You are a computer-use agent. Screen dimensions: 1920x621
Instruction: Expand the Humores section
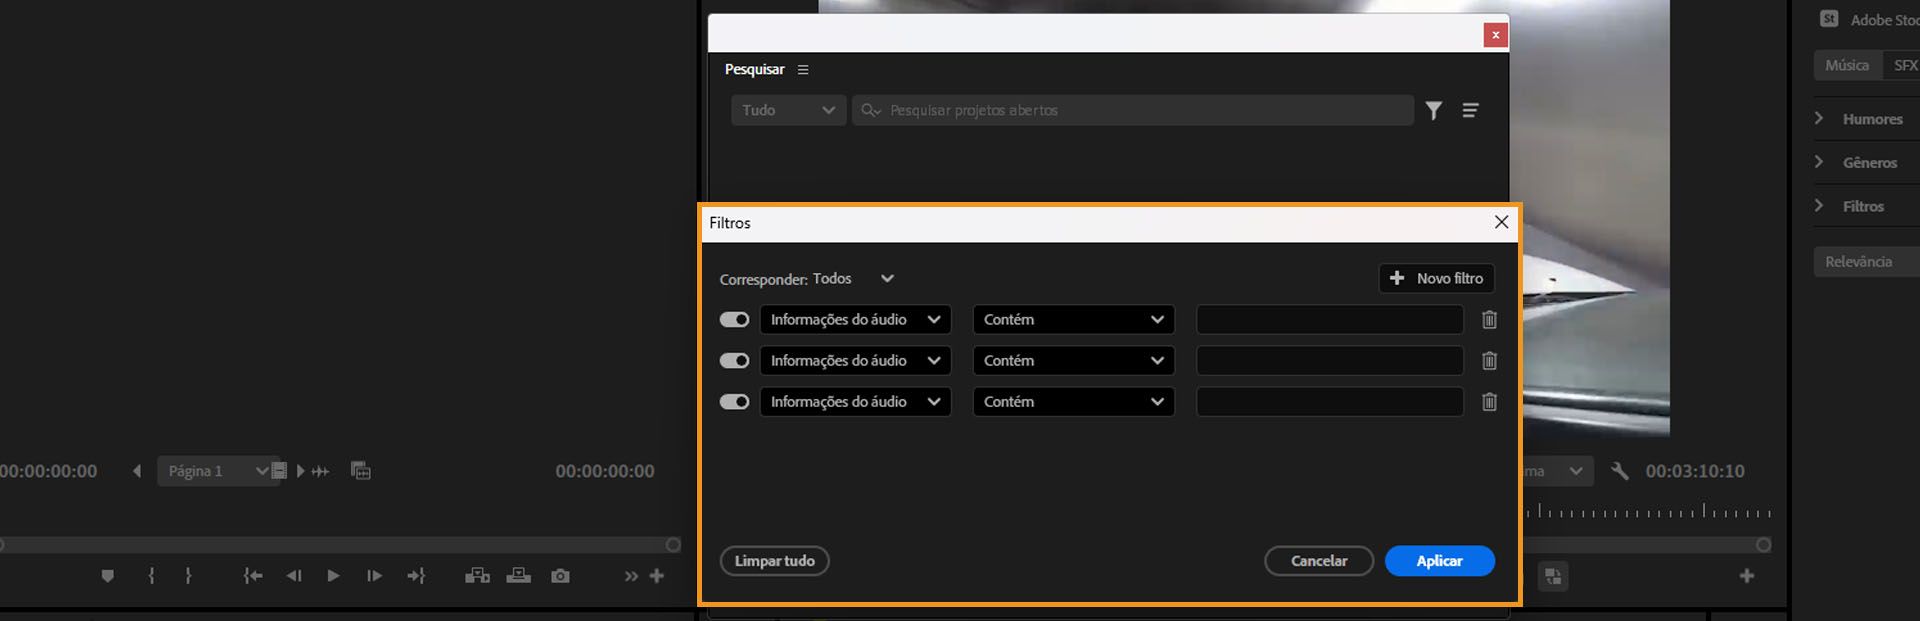click(1819, 118)
